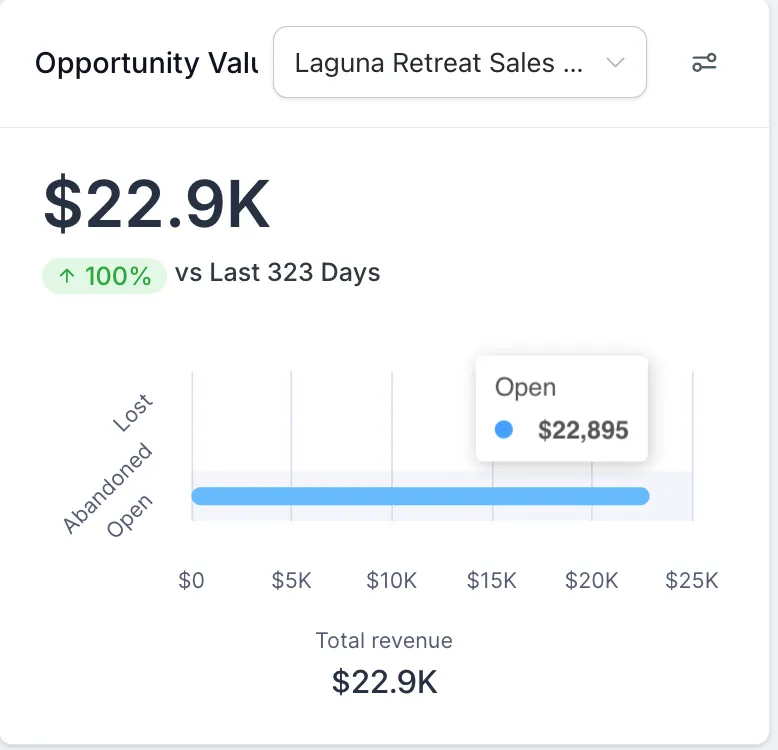Click the $10K axis tick label
Screen dimensions: 778x750
(x=391, y=581)
